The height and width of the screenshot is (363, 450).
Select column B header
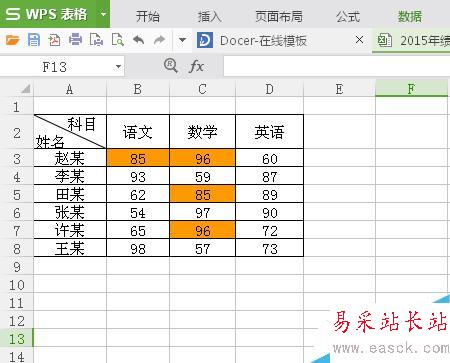(x=138, y=89)
